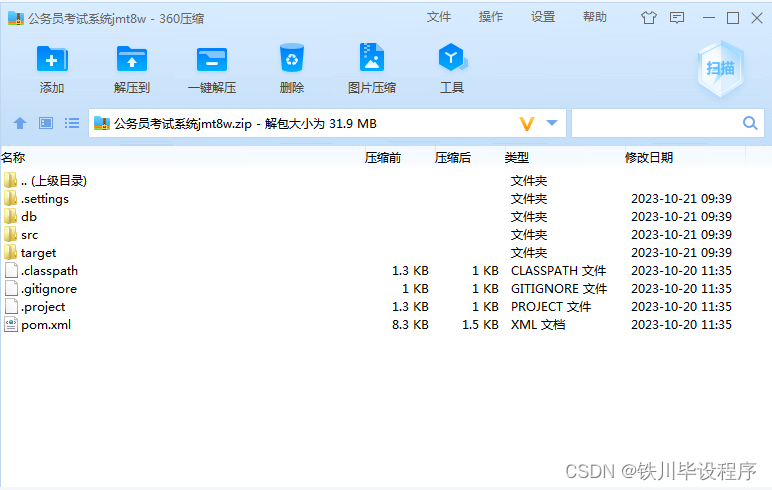Open the skin (shirt) icon in the title bar
Image resolution: width=772 pixels, height=490 pixels.
coord(648,18)
